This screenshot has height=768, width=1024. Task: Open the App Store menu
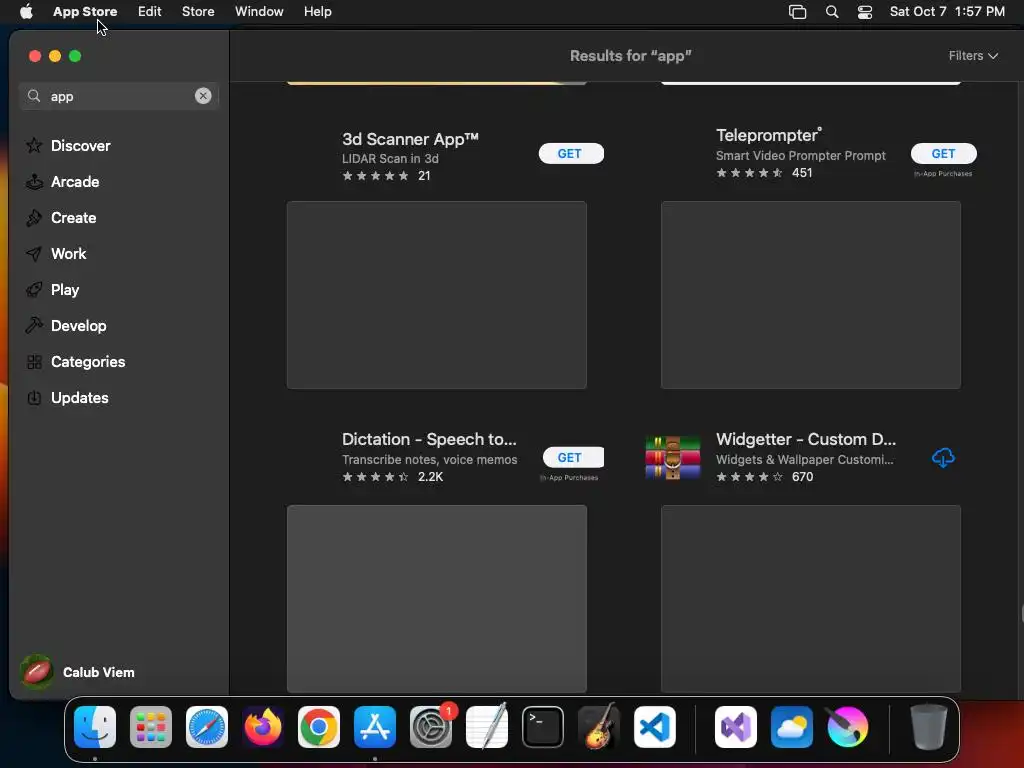click(85, 12)
